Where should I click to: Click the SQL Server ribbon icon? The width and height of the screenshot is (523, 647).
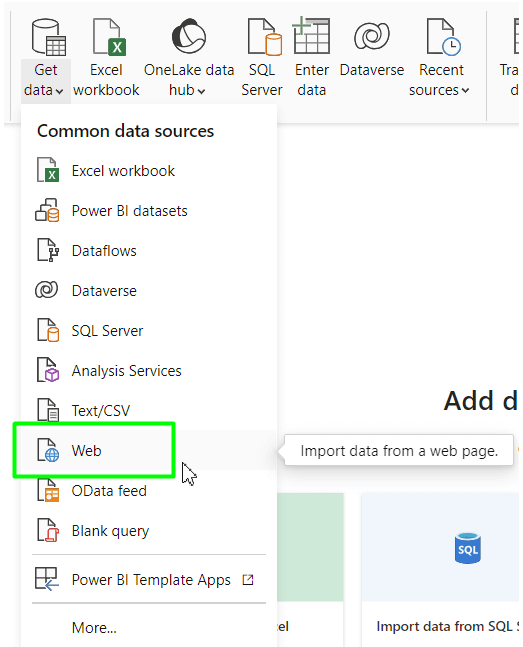click(x=264, y=37)
